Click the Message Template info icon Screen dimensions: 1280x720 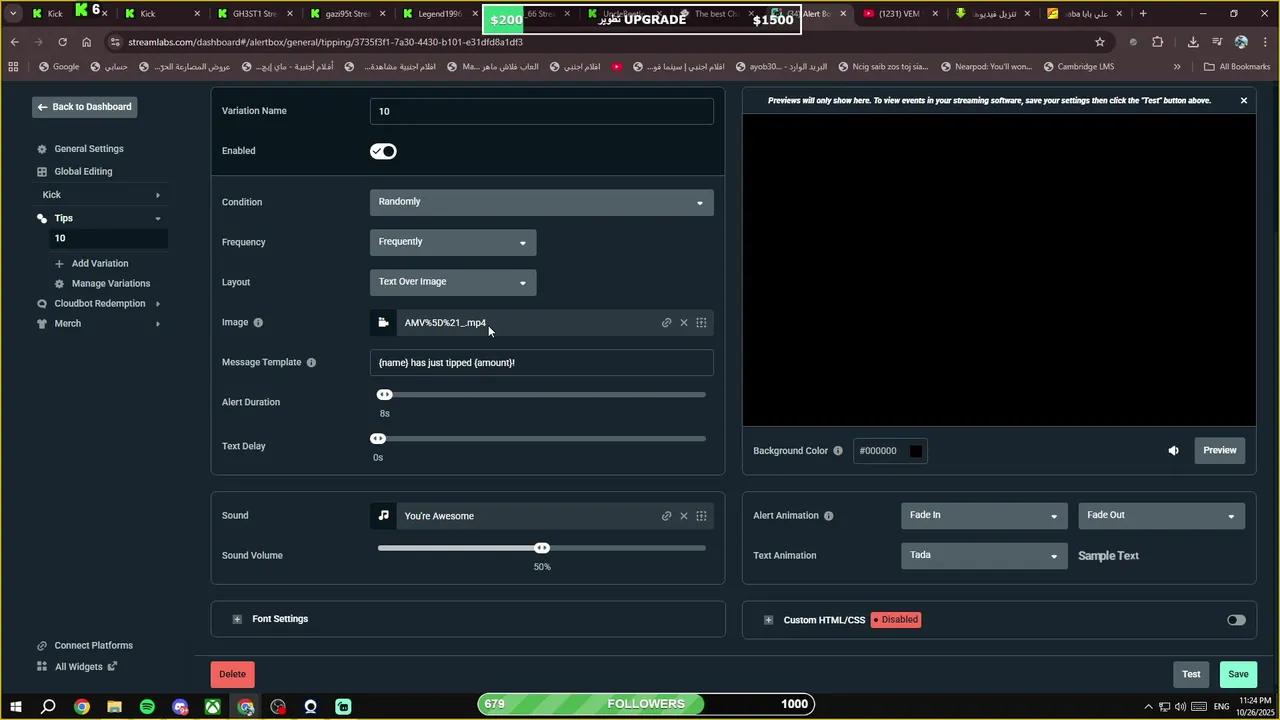click(x=311, y=362)
